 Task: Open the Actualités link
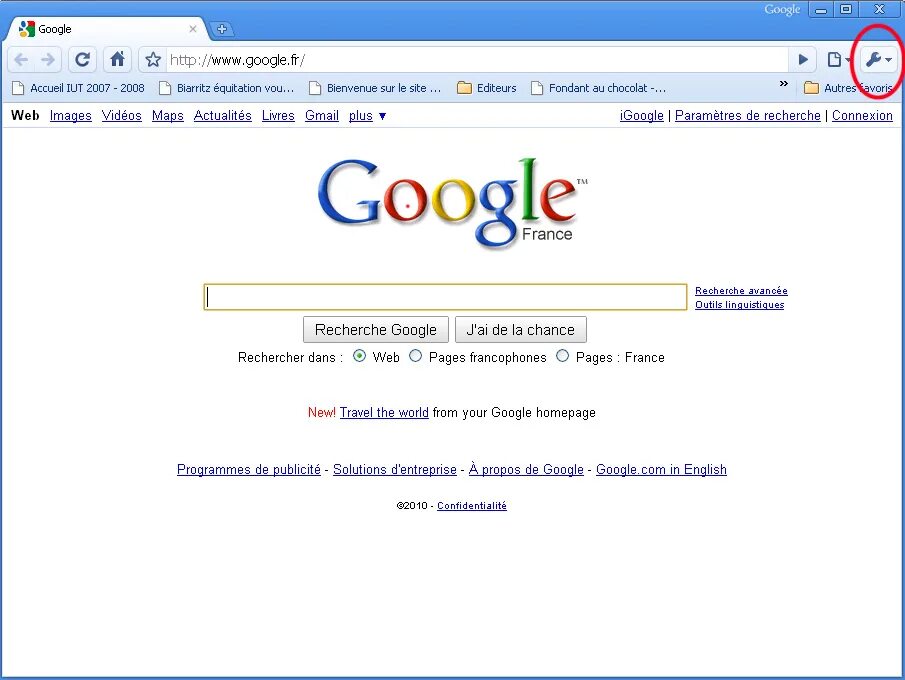[222, 115]
